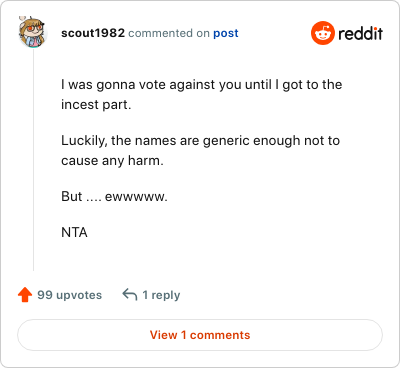Select the "99 upvotes" count label

pos(69,295)
